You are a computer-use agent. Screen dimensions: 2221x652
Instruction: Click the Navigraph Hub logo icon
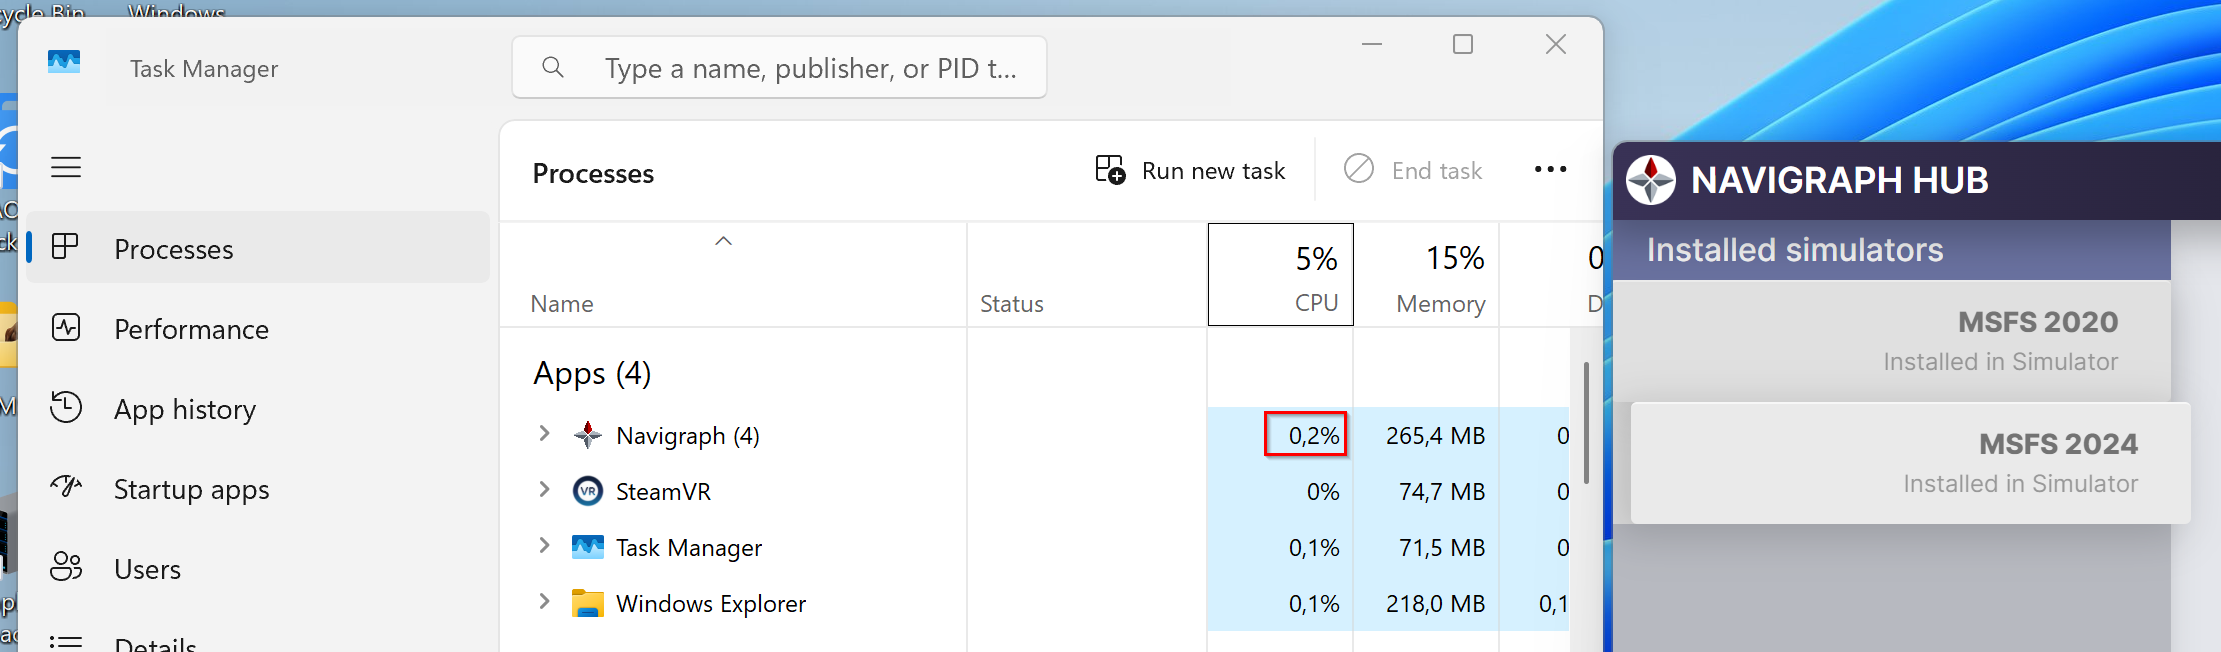pos(1650,180)
